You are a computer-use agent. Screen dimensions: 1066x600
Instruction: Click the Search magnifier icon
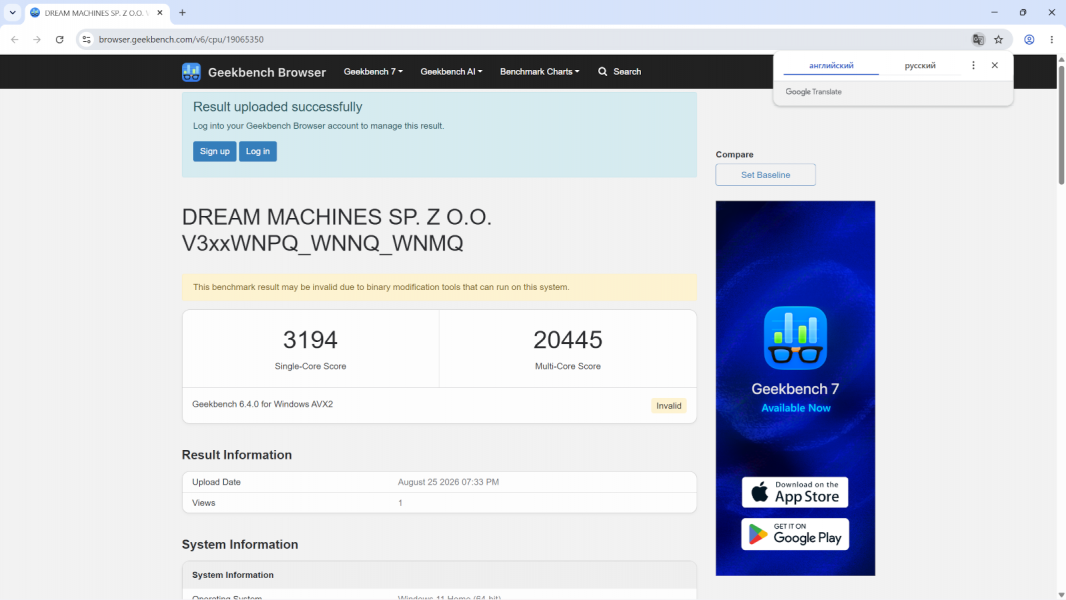coord(602,71)
